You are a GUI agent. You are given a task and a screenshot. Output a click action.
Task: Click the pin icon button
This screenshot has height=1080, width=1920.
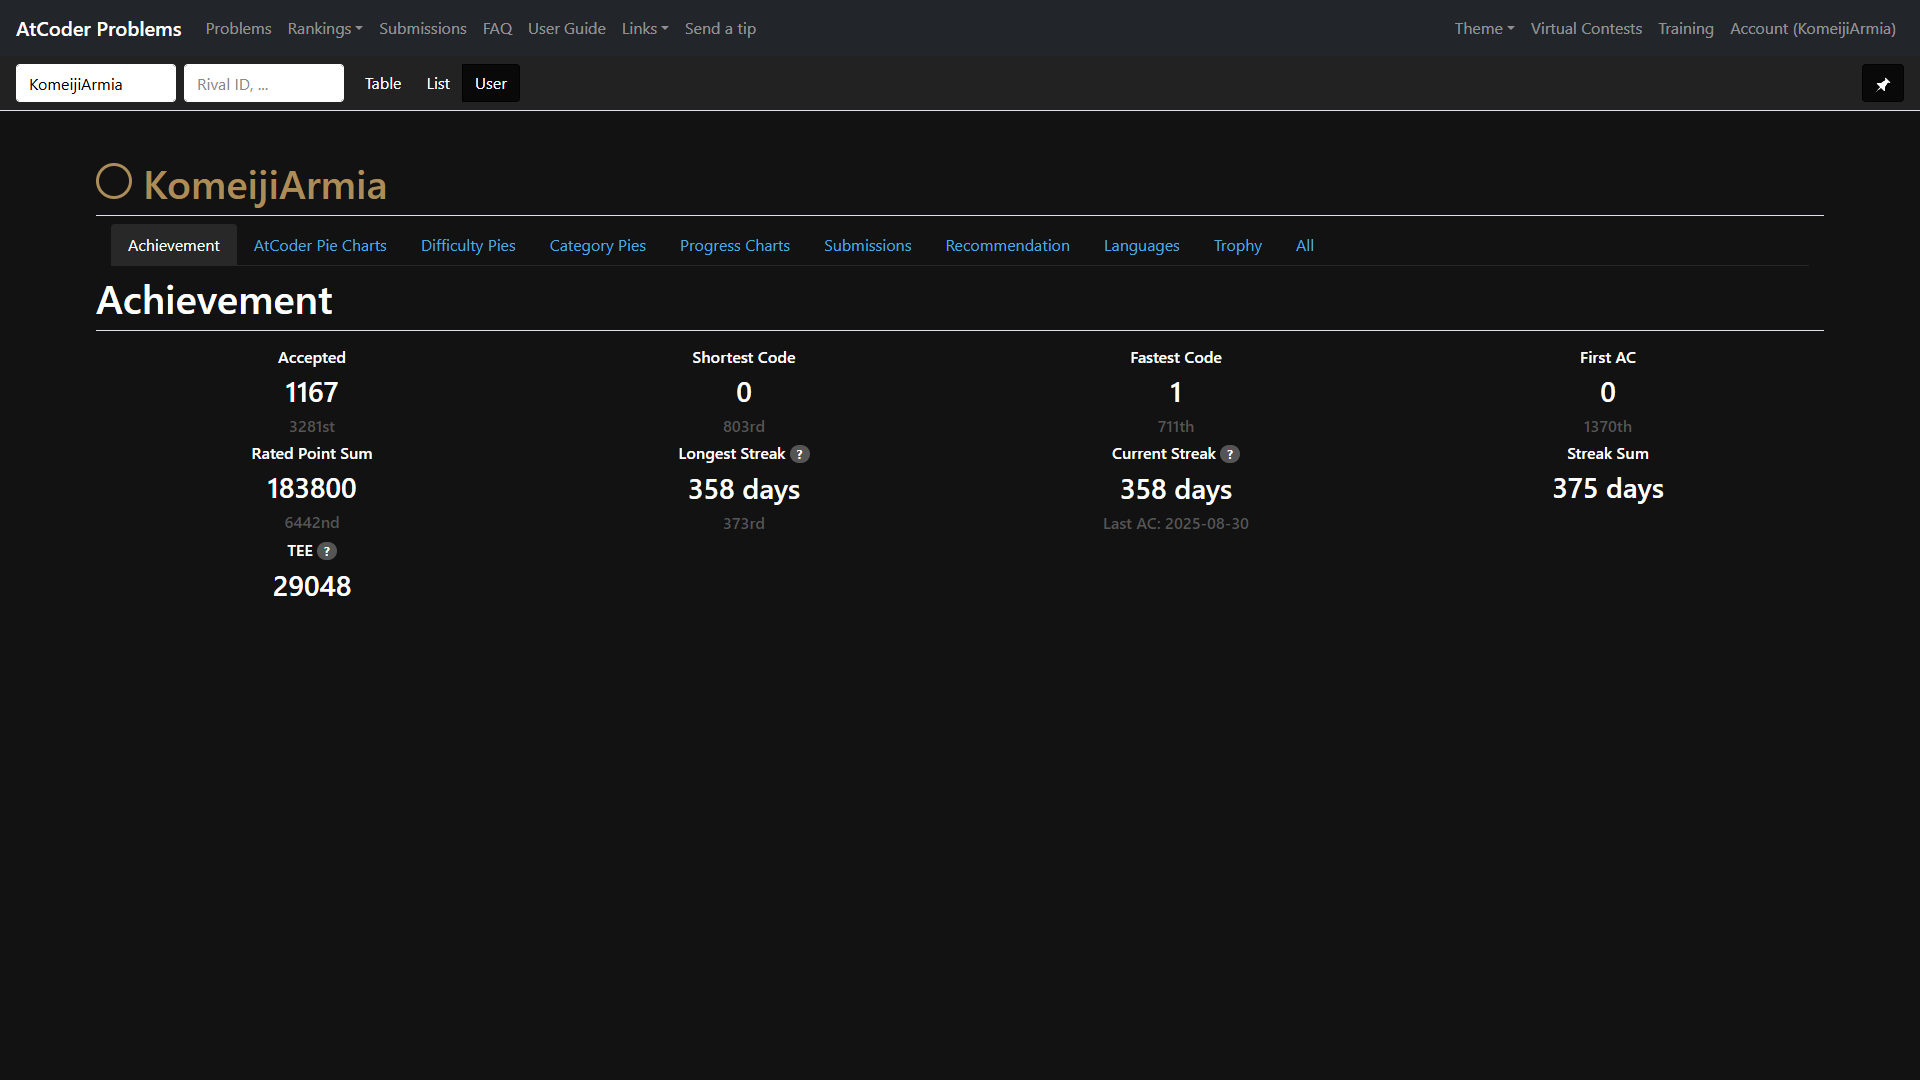pyautogui.click(x=1882, y=84)
